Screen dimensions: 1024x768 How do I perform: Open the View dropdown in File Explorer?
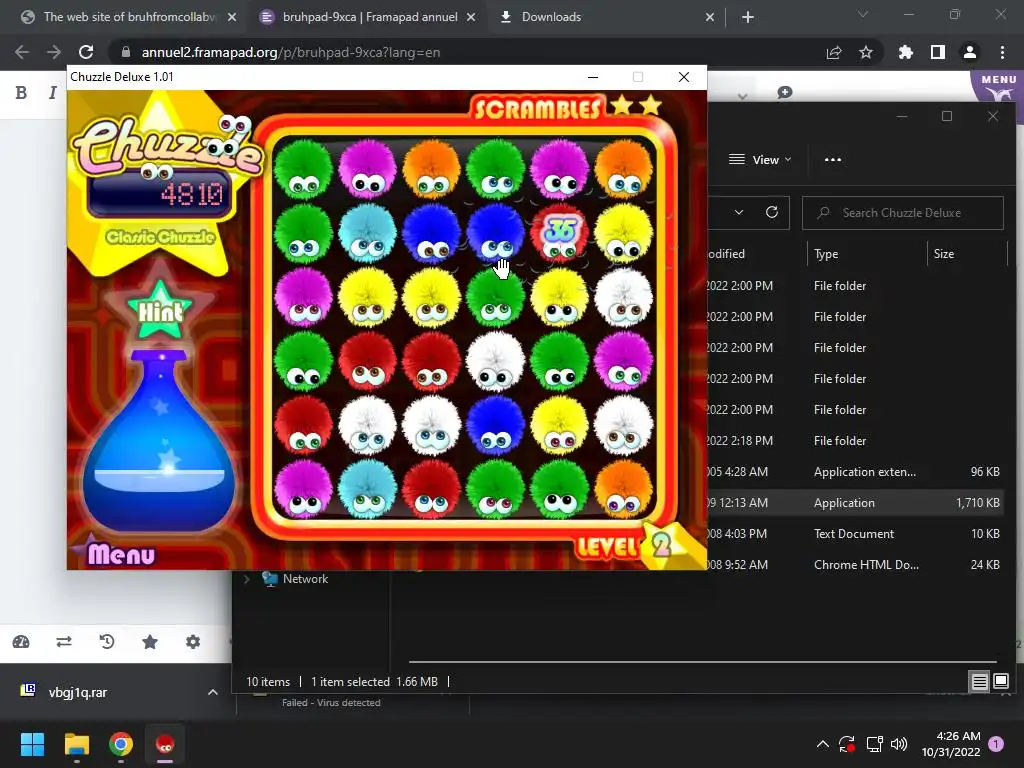pos(760,159)
